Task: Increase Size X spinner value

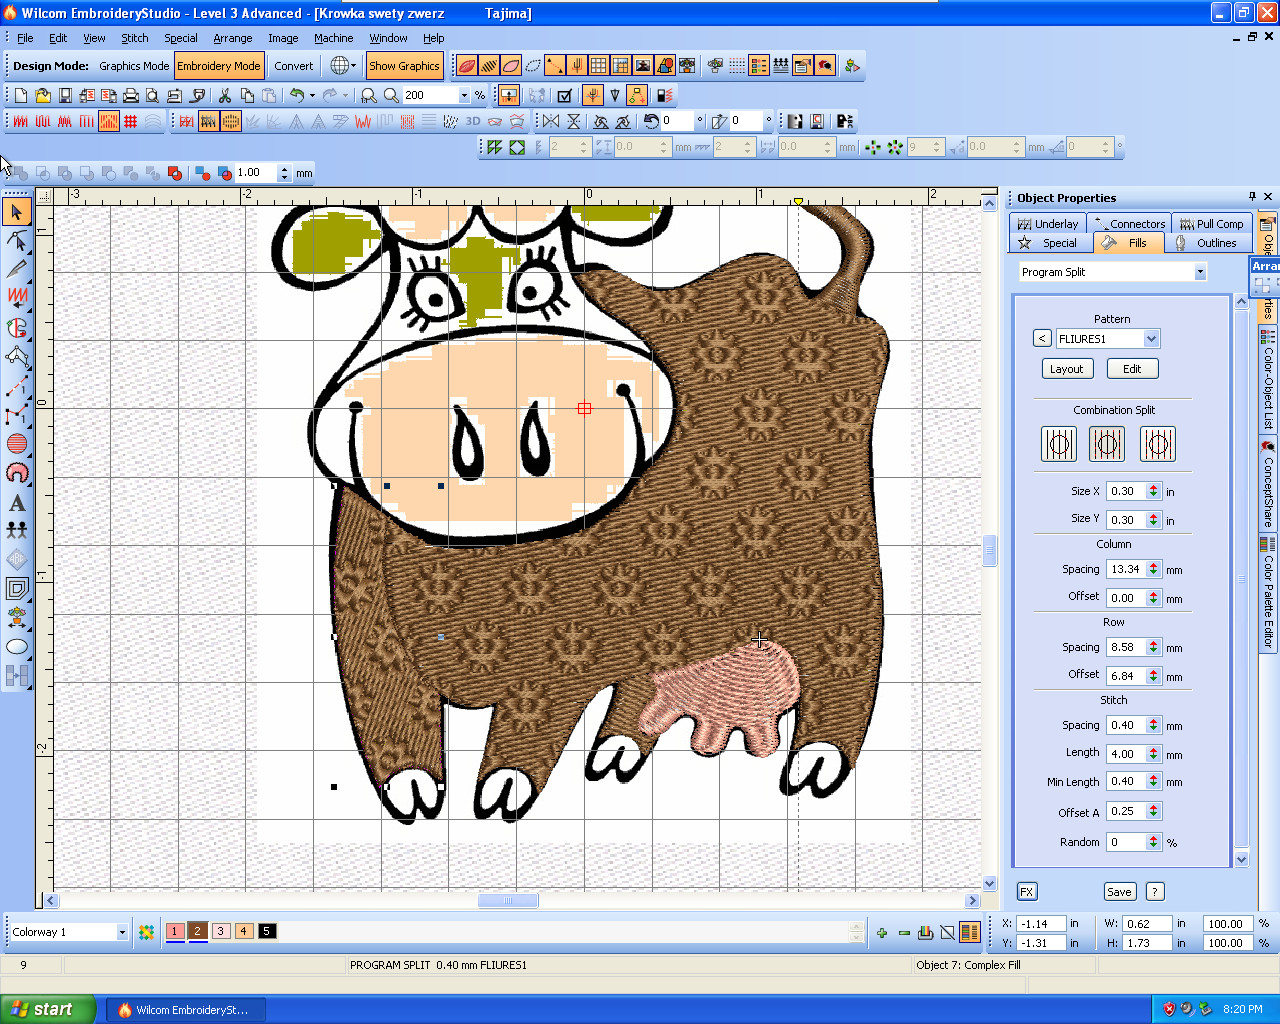Action: pos(1154,488)
